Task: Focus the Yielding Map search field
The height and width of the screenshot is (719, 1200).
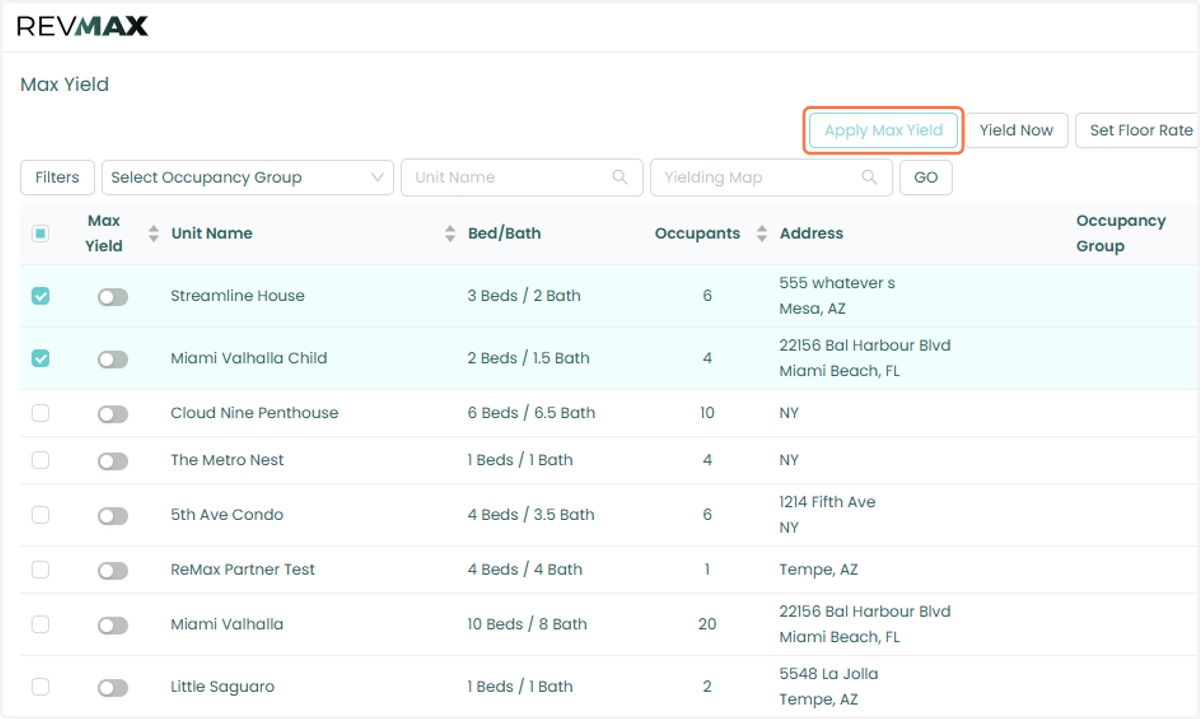Action: tap(771, 177)
